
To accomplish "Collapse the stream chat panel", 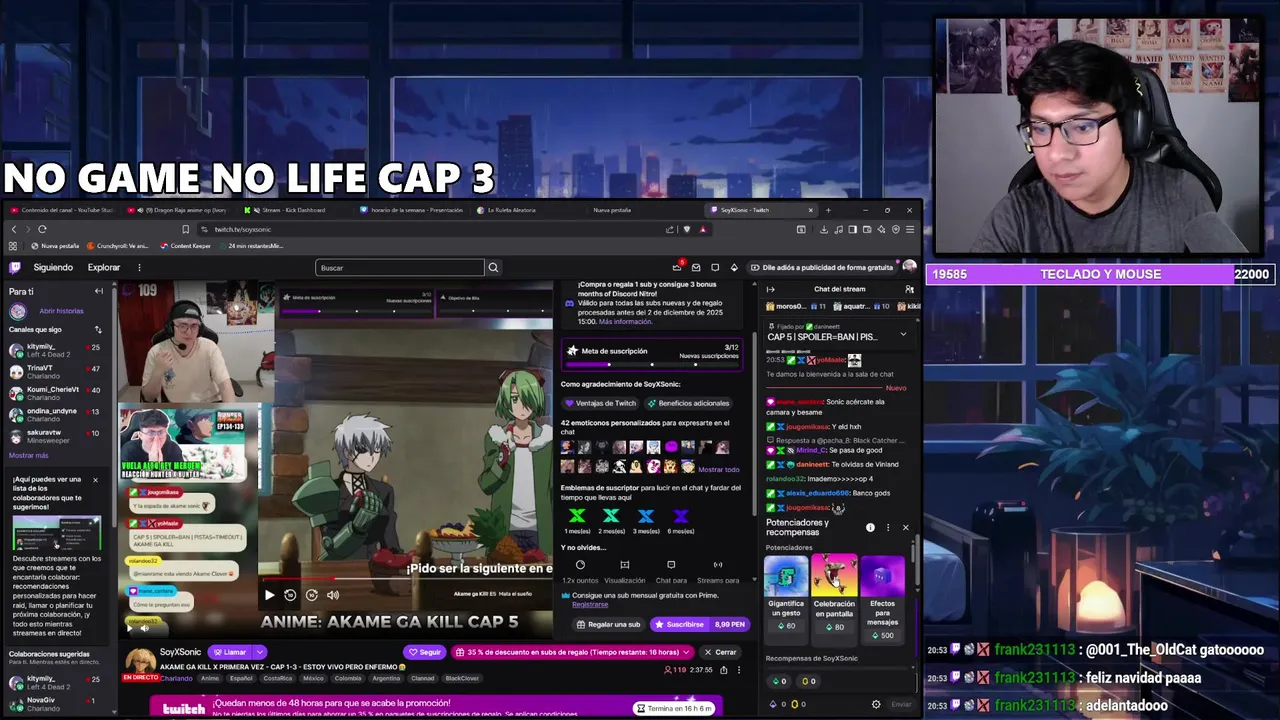I will pos(770,289).
